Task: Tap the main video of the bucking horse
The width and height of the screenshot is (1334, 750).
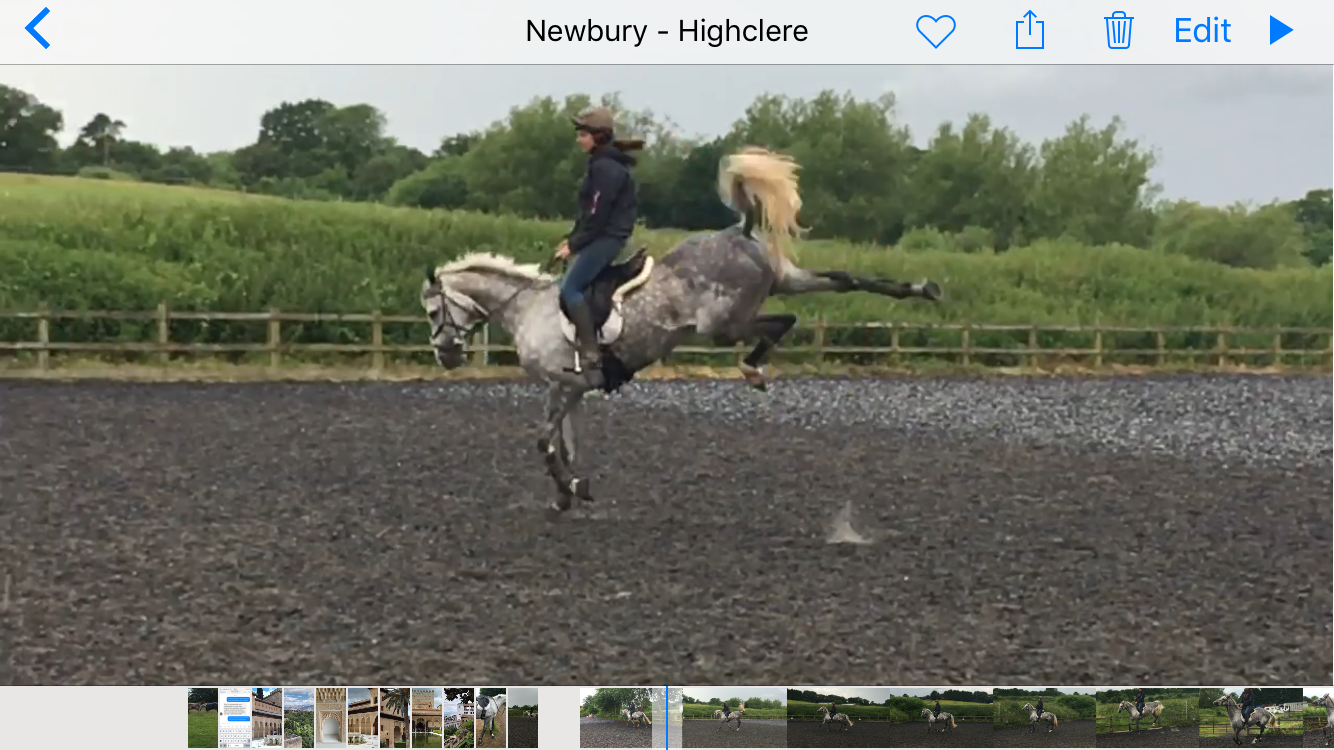Action: [667, 375]
